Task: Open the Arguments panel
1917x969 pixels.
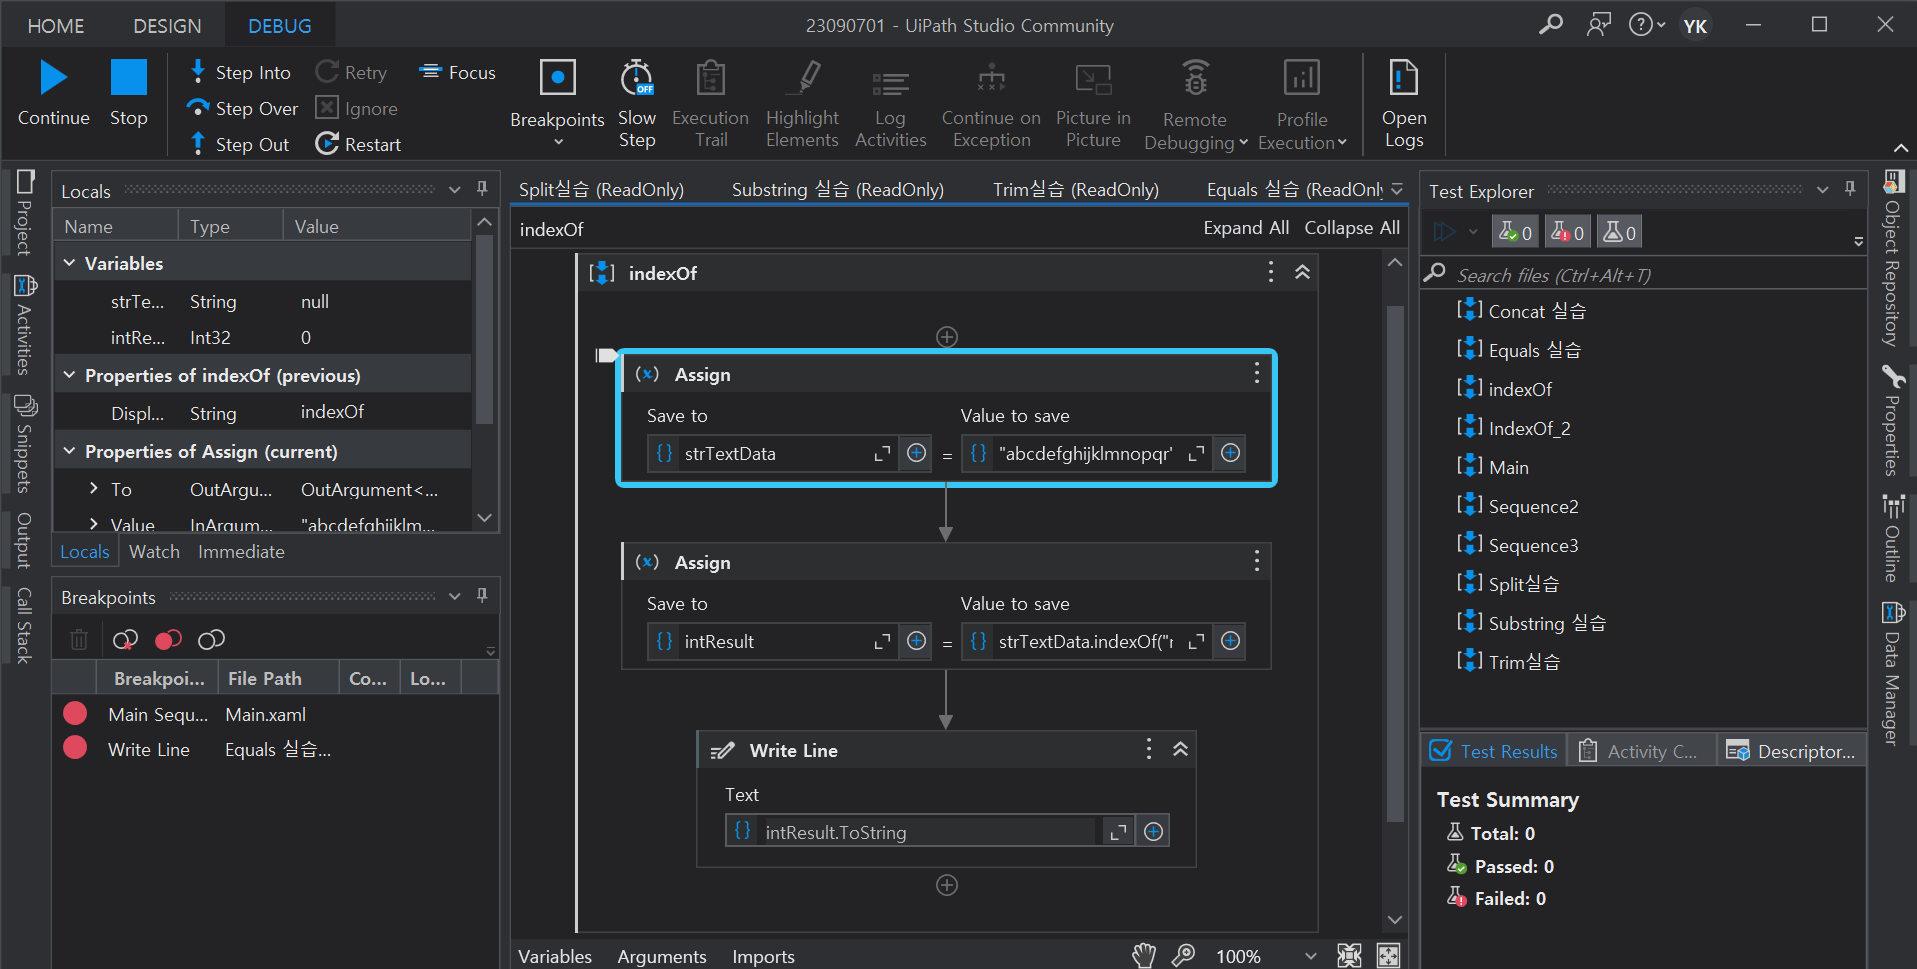Action: pyautogui.click(x=662, y=956)
